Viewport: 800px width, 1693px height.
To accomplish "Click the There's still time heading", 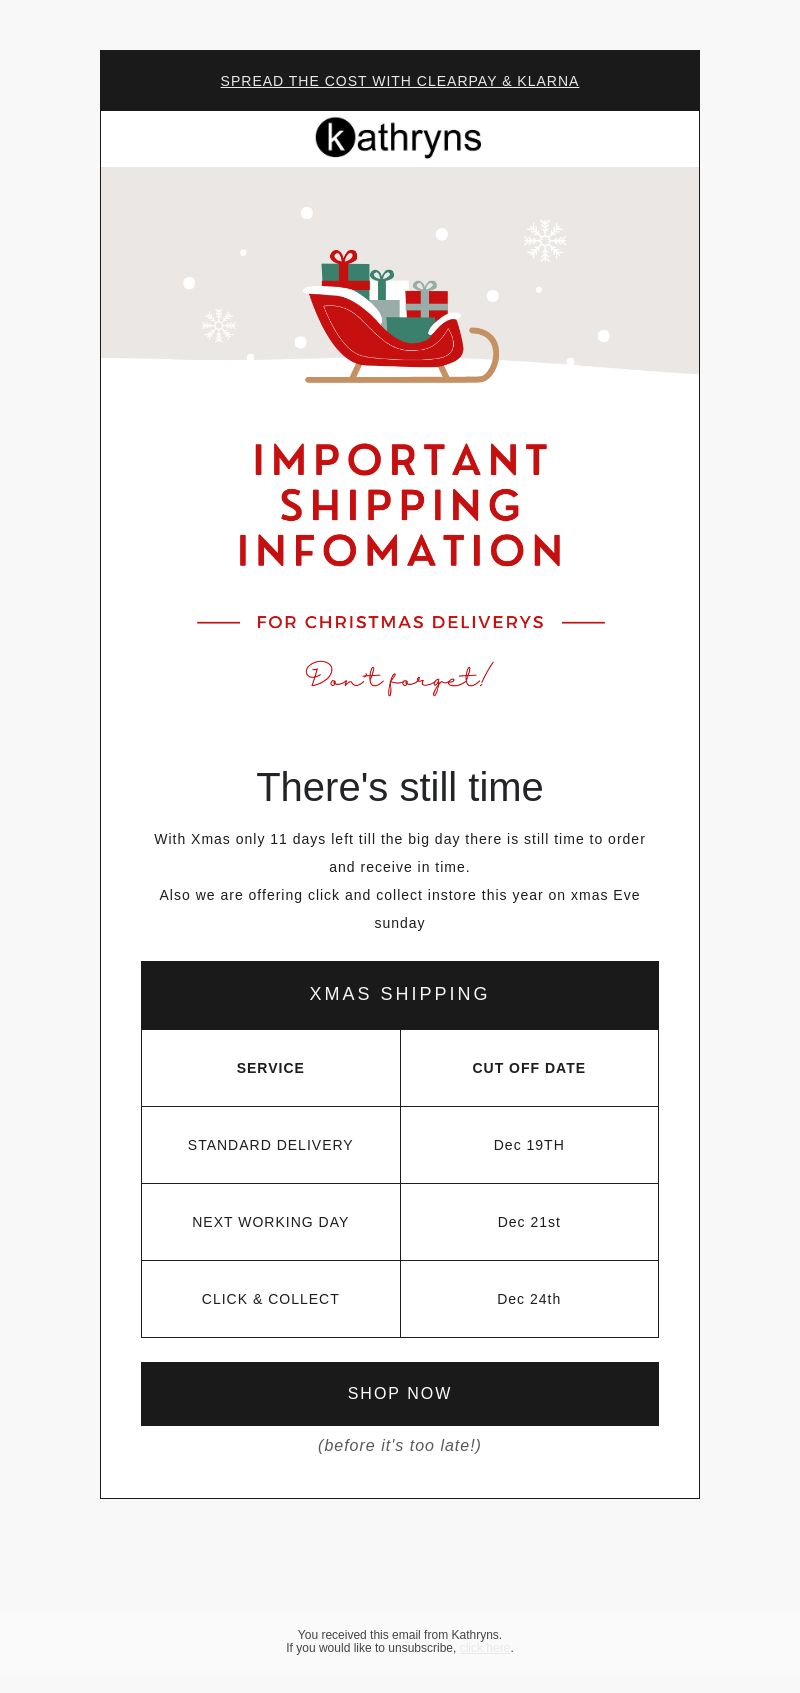I will coord(400,787).
